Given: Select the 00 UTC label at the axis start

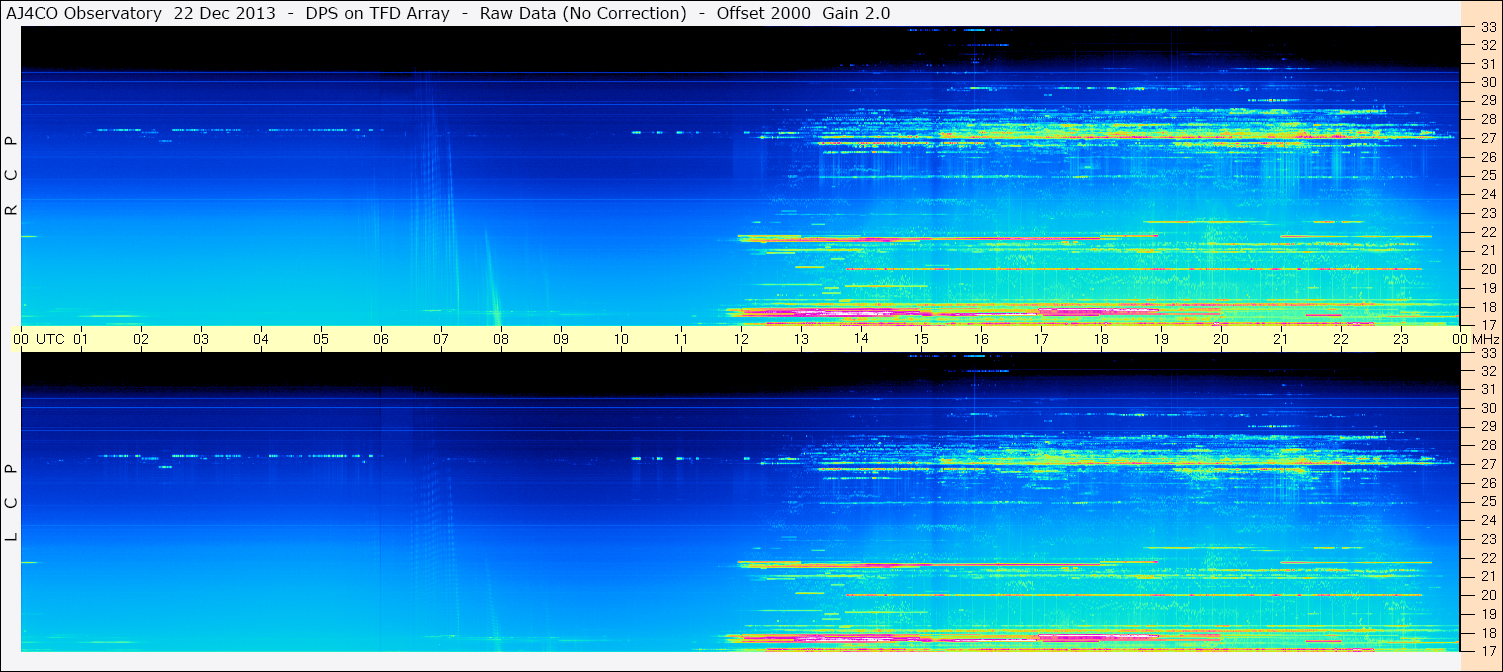Looking at the screenshot, I should tap(40, 339).
